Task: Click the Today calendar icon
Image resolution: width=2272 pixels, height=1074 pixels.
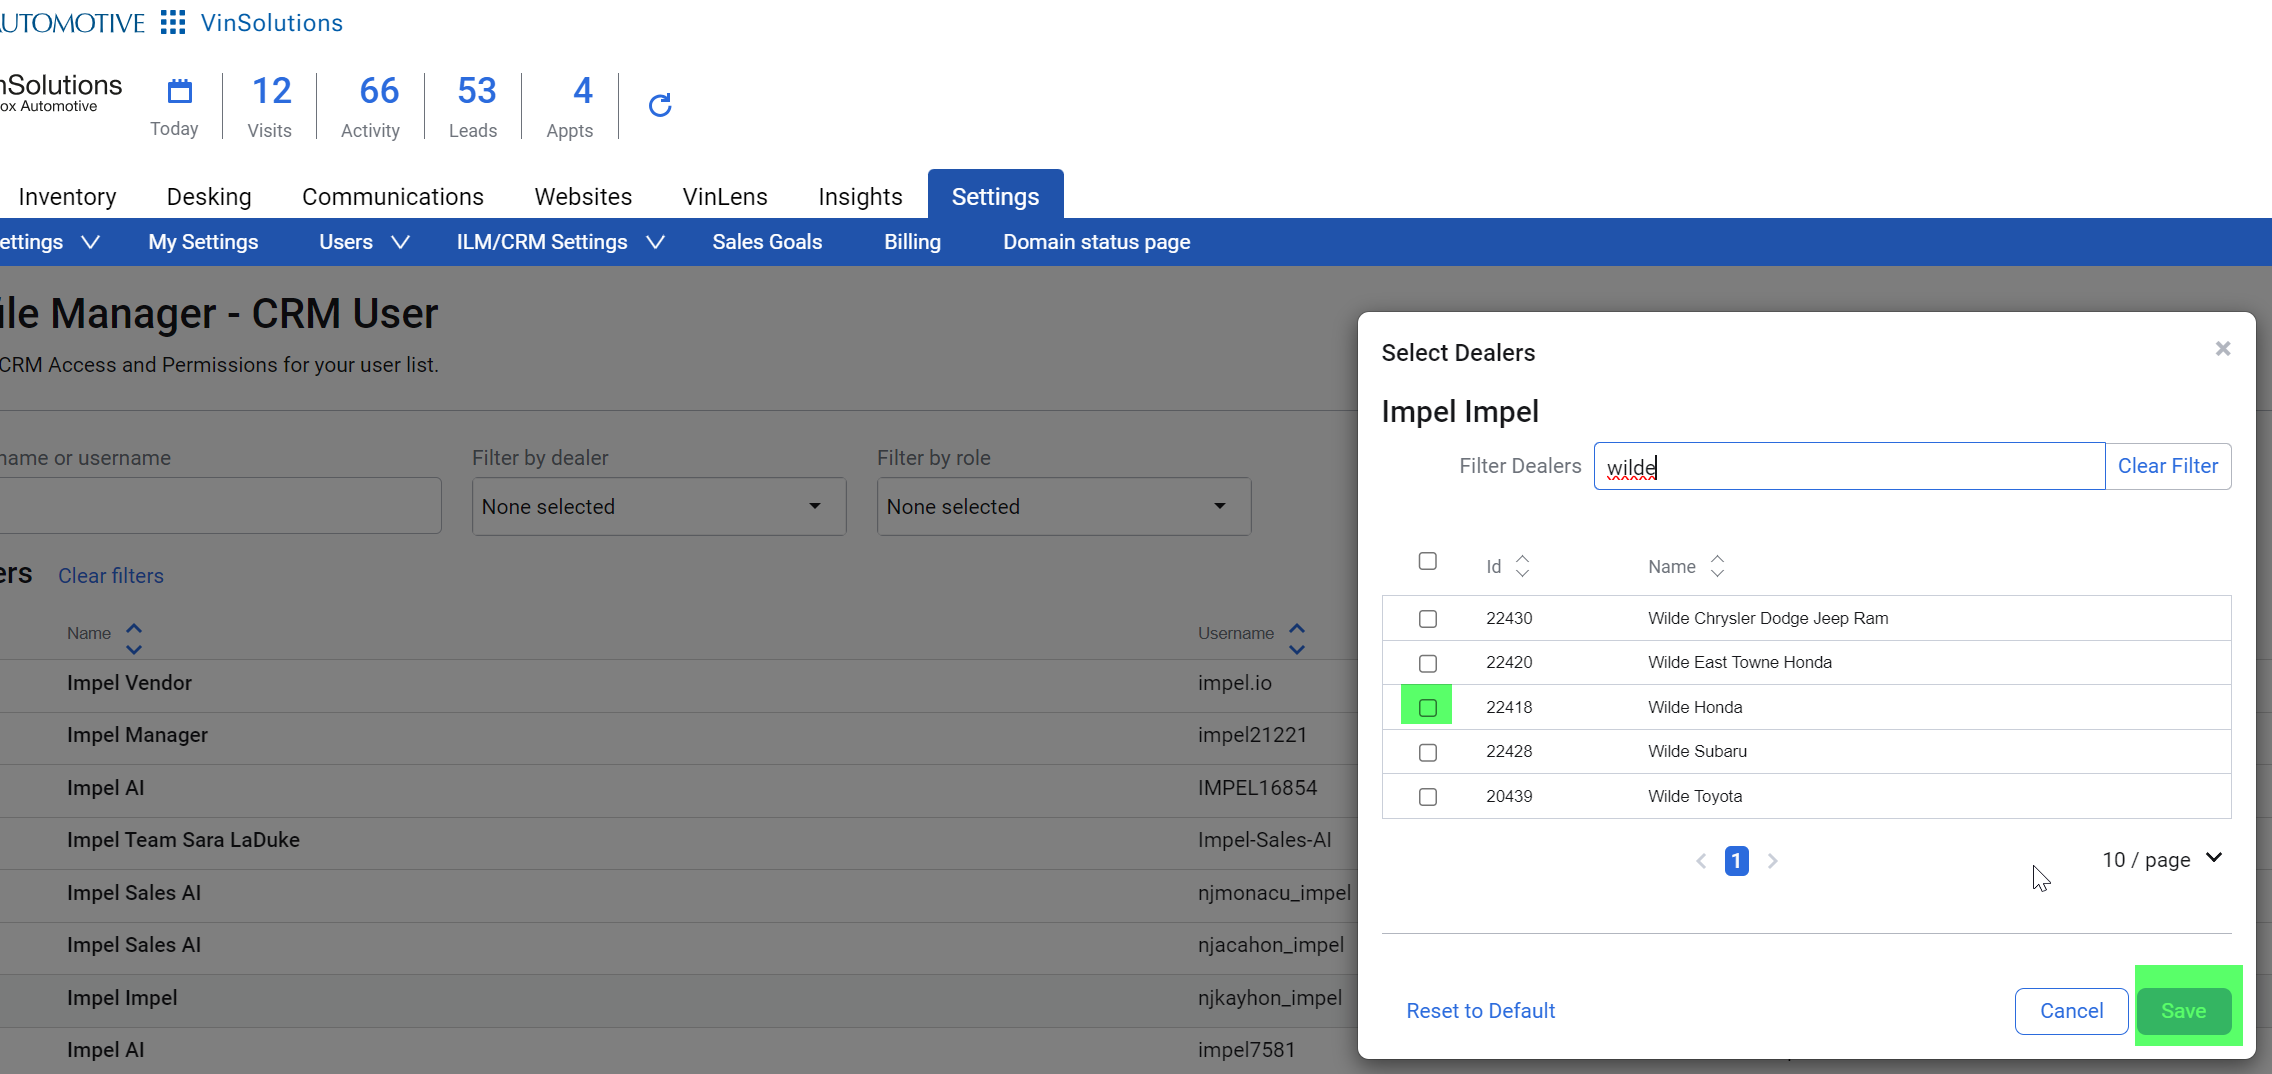Action: click(180, 91)
